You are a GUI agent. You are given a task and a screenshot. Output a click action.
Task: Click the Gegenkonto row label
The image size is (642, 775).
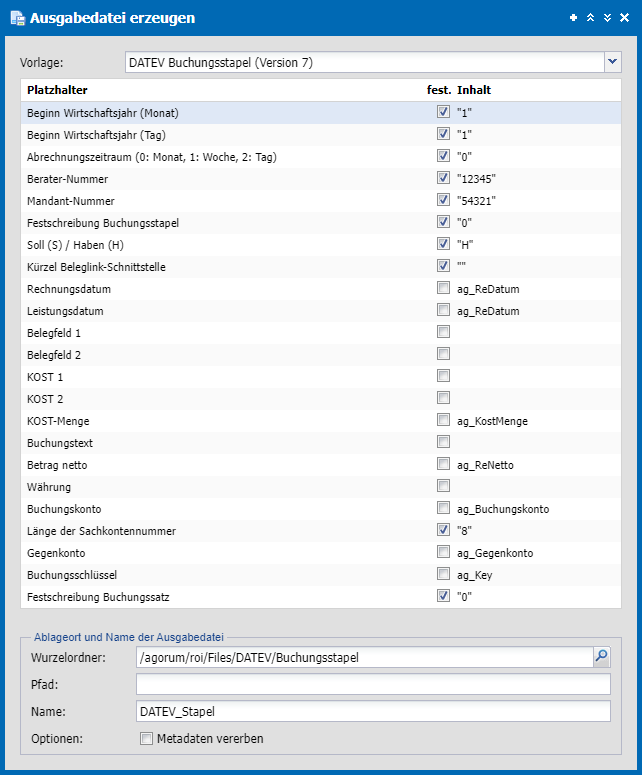[x=56, y=553]
